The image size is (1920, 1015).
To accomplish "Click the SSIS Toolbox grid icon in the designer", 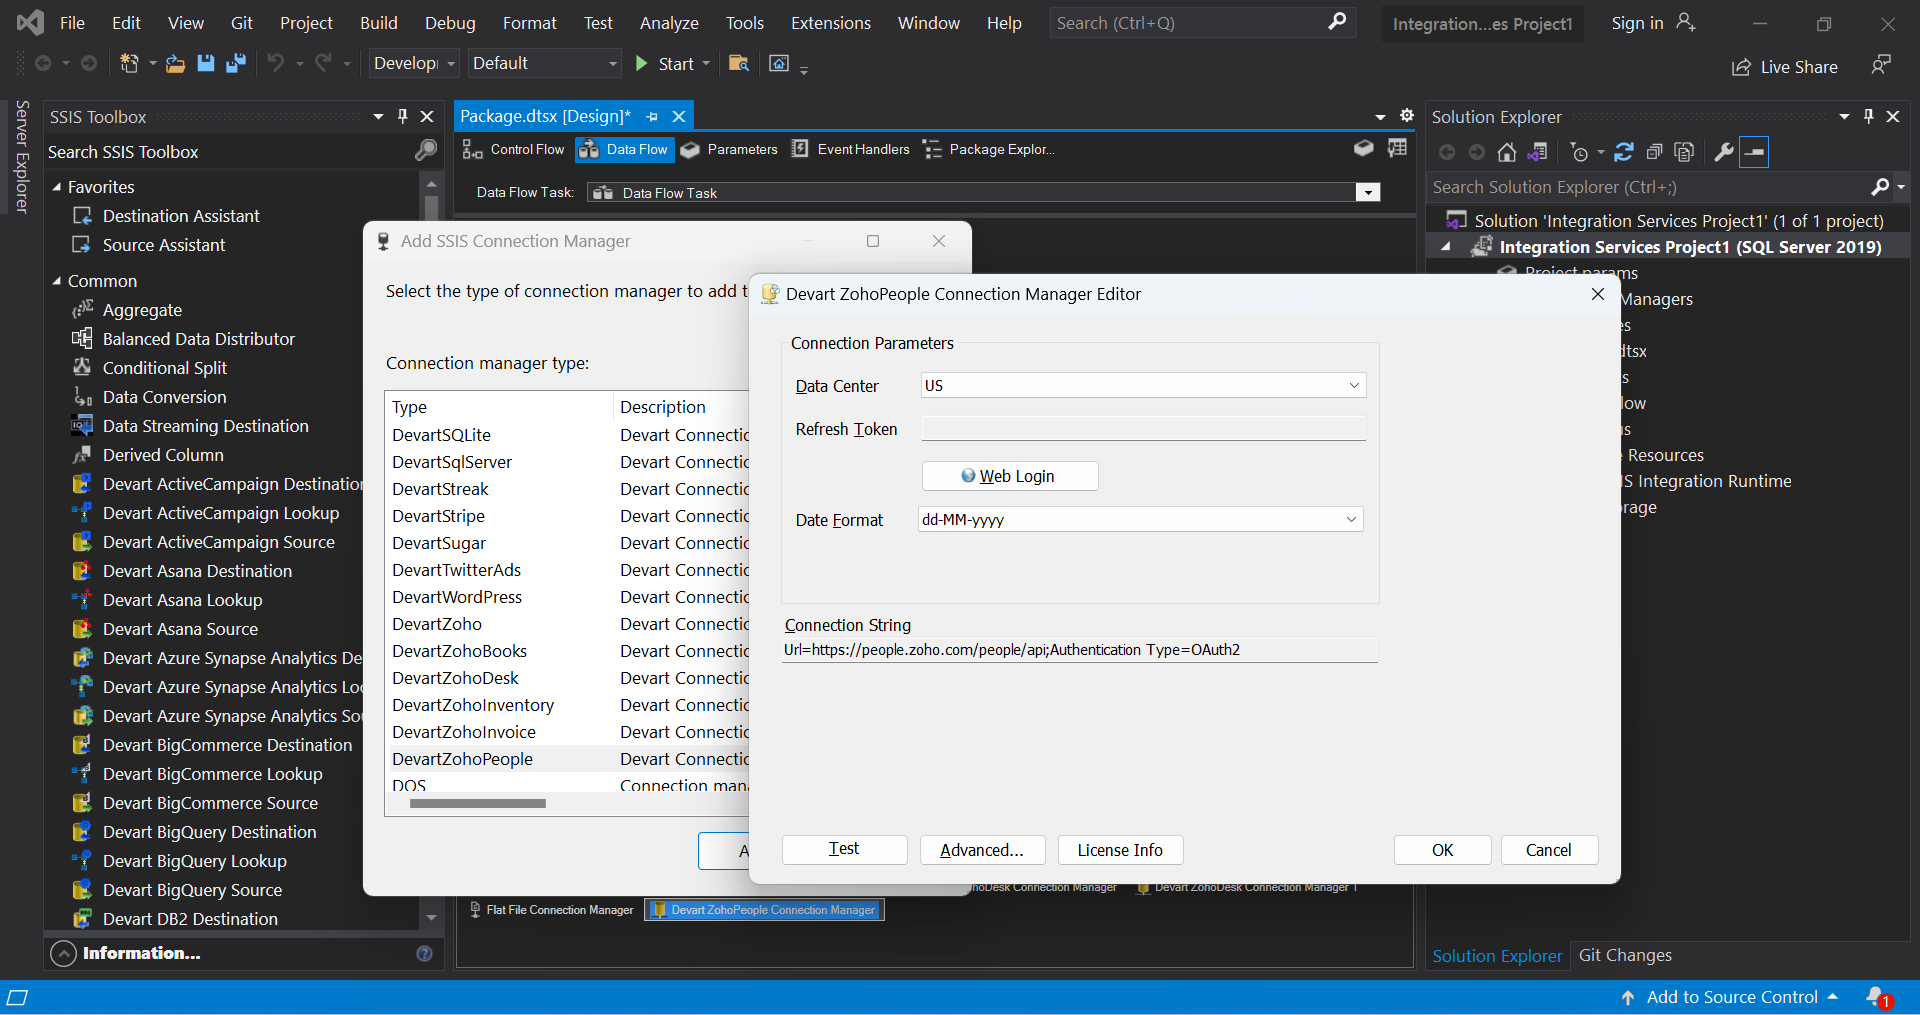I will [x=1397, y=148].
